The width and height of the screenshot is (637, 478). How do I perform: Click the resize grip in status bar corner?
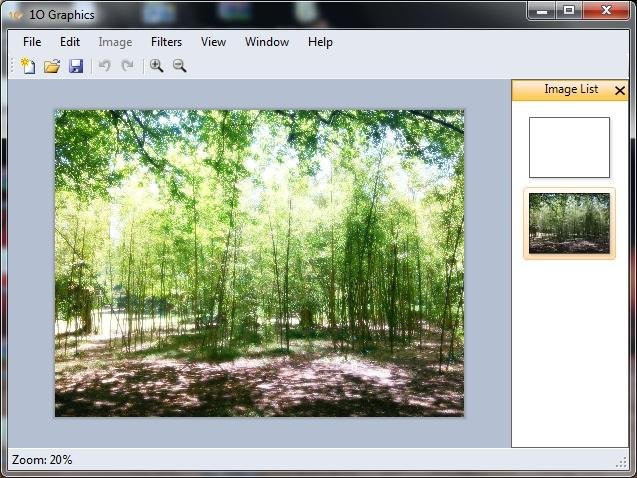pos(622,463)
